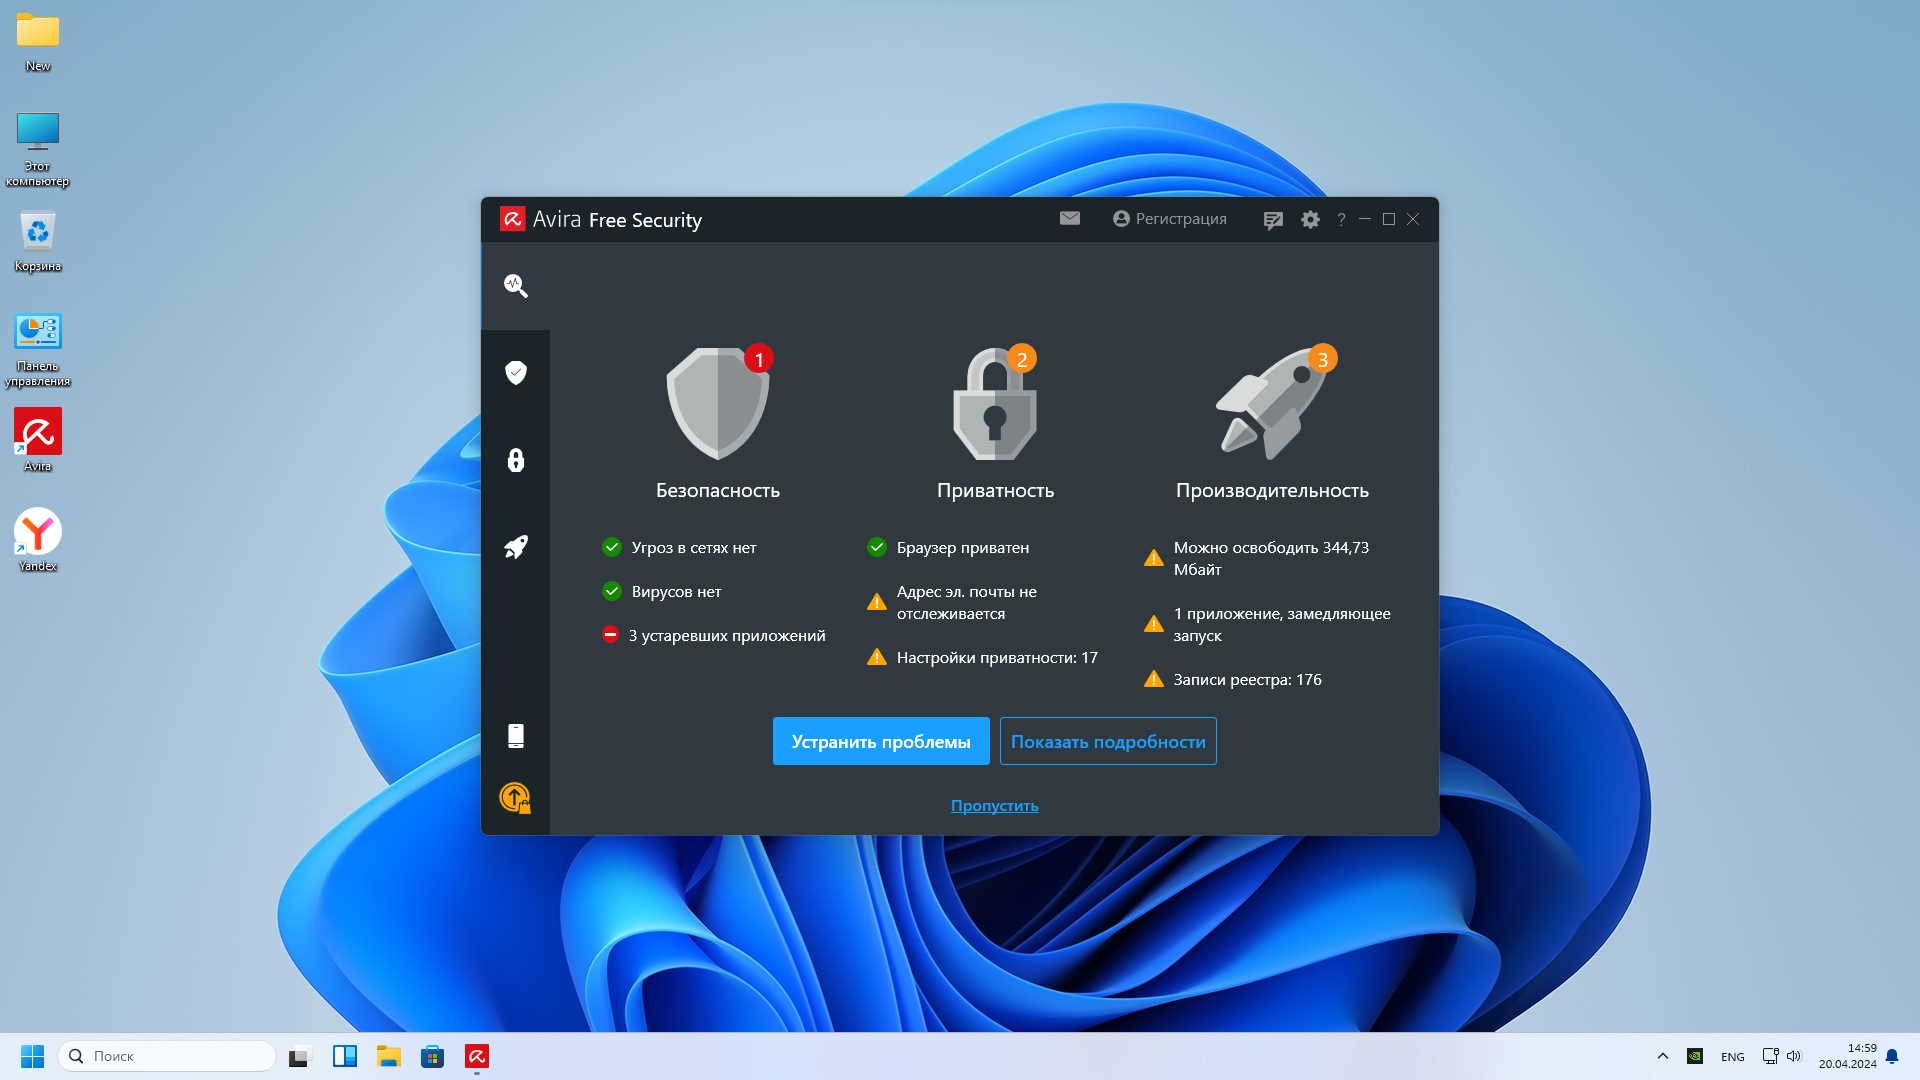
Task: Click the Регистрация account link
Action: [x=1169, y=219]
